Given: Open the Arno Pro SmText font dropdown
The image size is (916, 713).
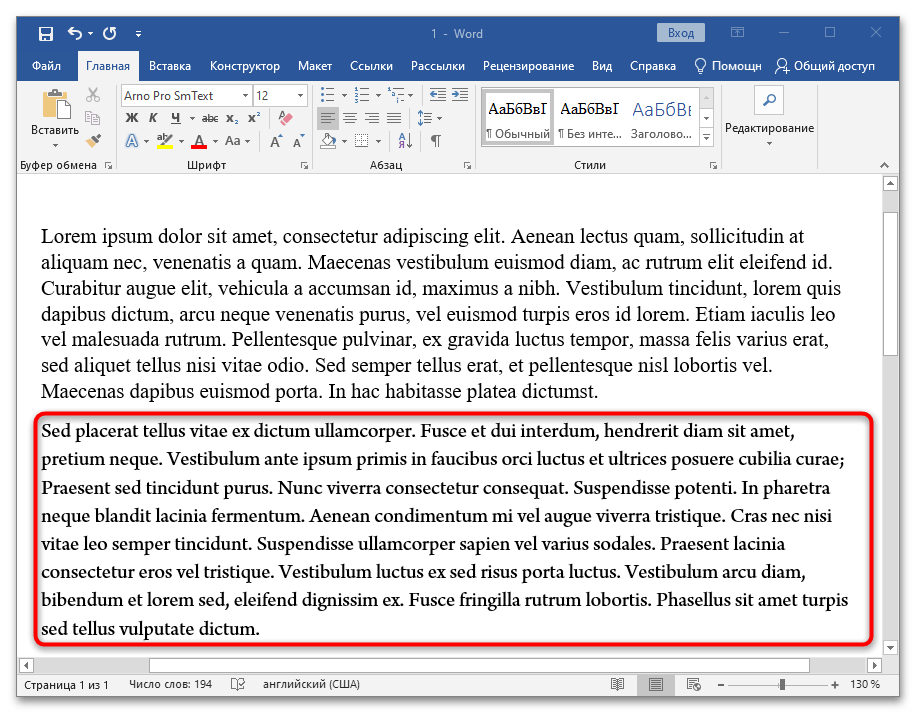Looking at the screenshot, I should click(x=246, y=95).
